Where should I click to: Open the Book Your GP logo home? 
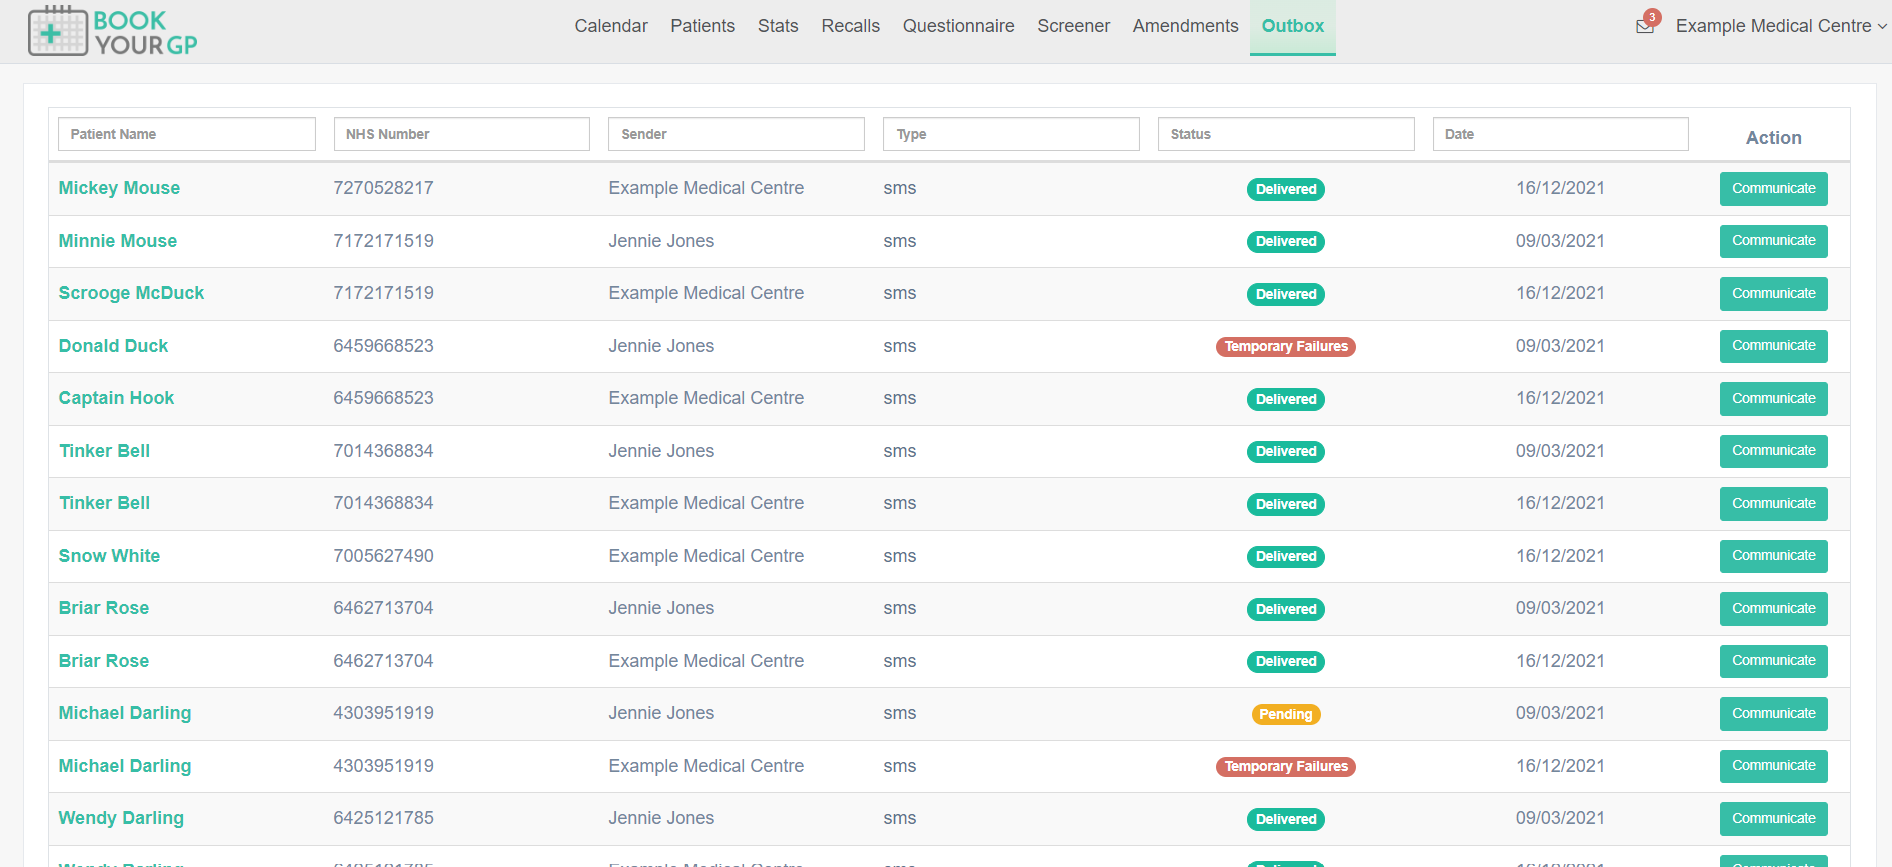112,31
